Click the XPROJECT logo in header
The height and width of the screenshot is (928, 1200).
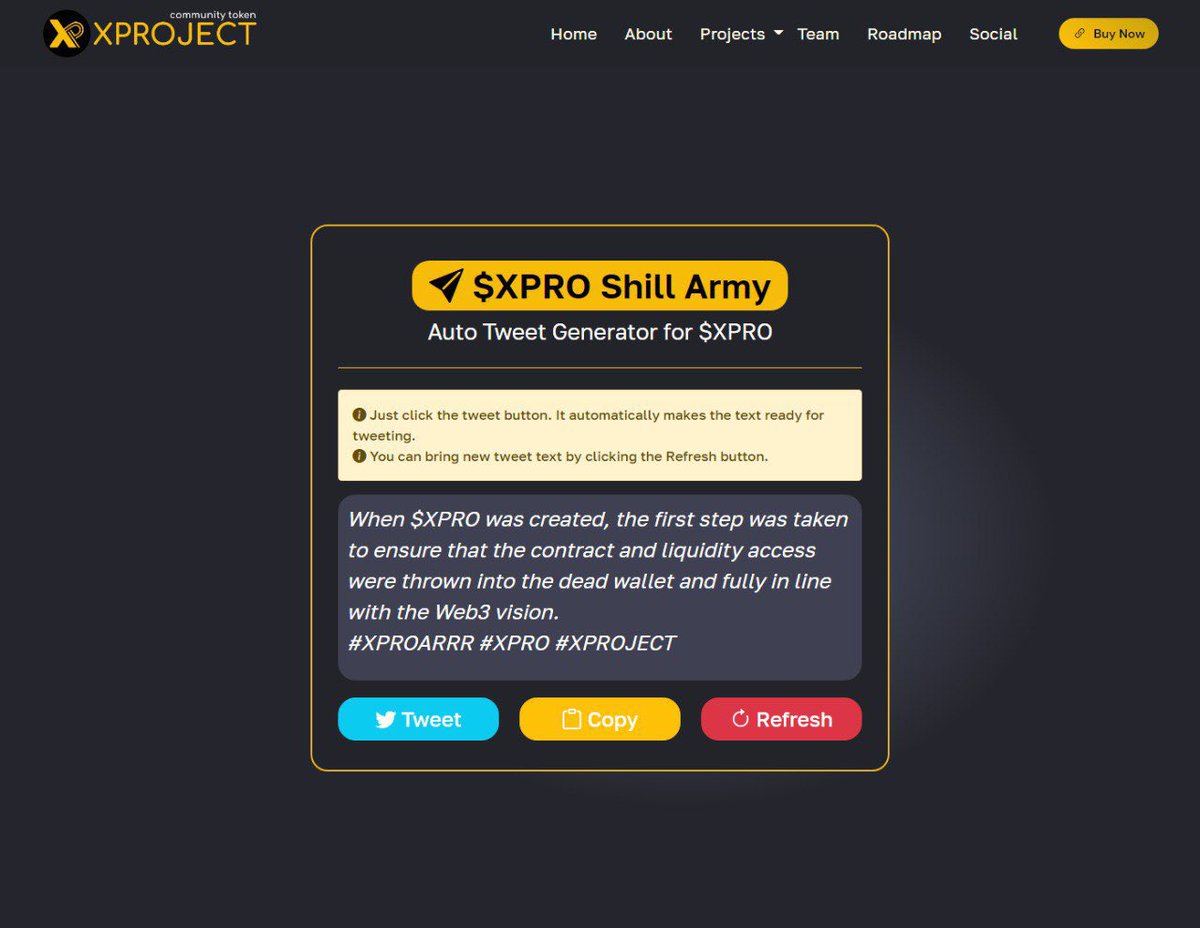(150, 32)
